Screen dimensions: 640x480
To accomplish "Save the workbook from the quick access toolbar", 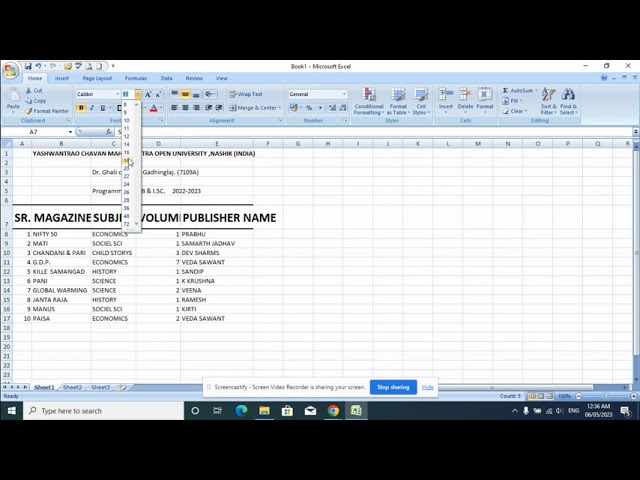I will 28,66.
